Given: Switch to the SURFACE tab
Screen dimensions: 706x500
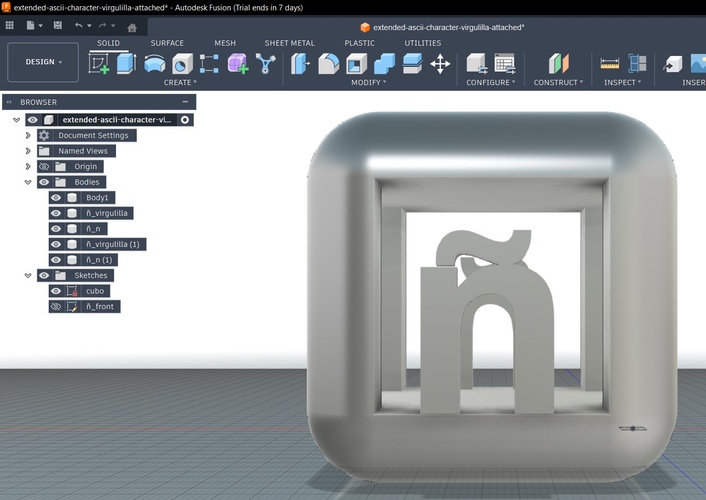Looking at the screenshot, I should 167,43.
